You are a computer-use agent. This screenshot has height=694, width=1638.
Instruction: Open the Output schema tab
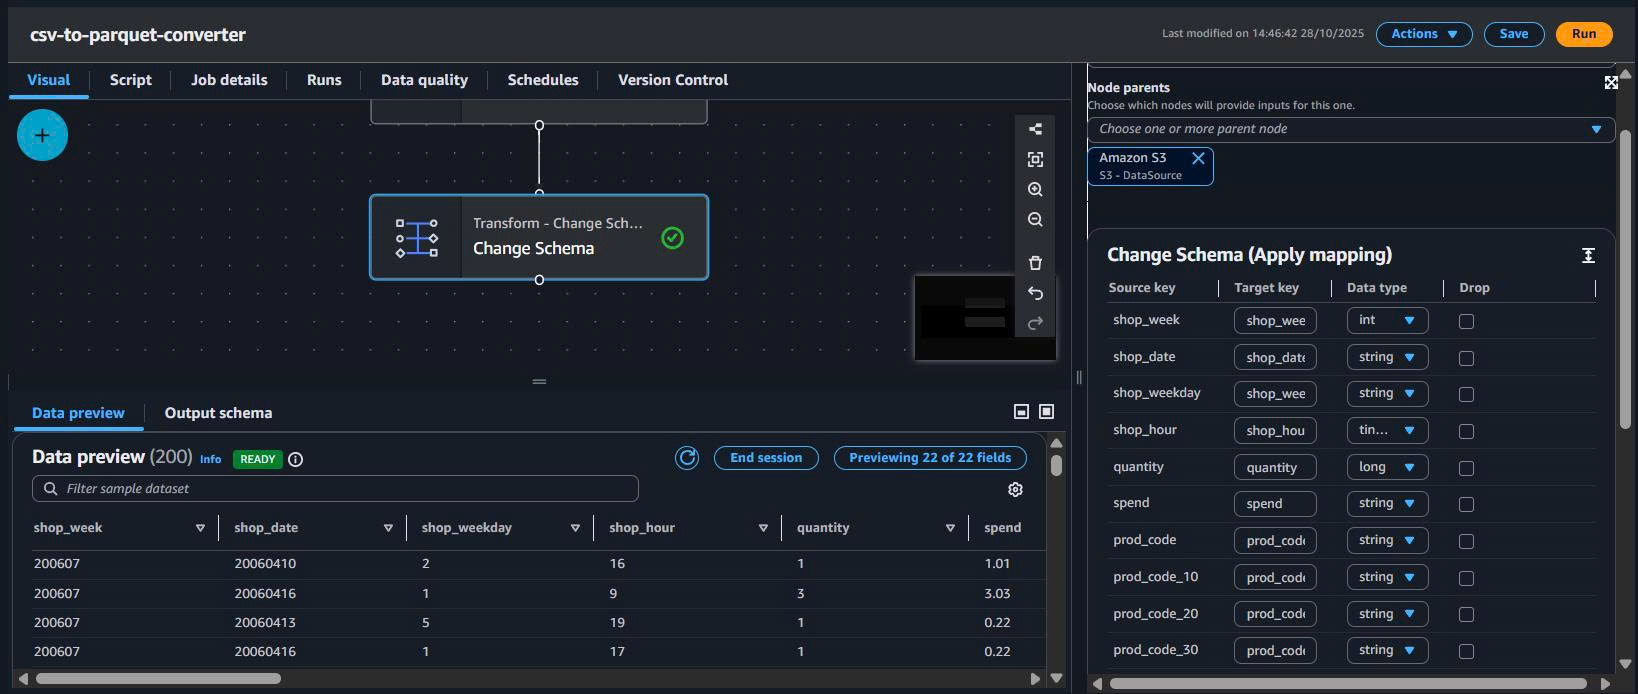point(218,413)
